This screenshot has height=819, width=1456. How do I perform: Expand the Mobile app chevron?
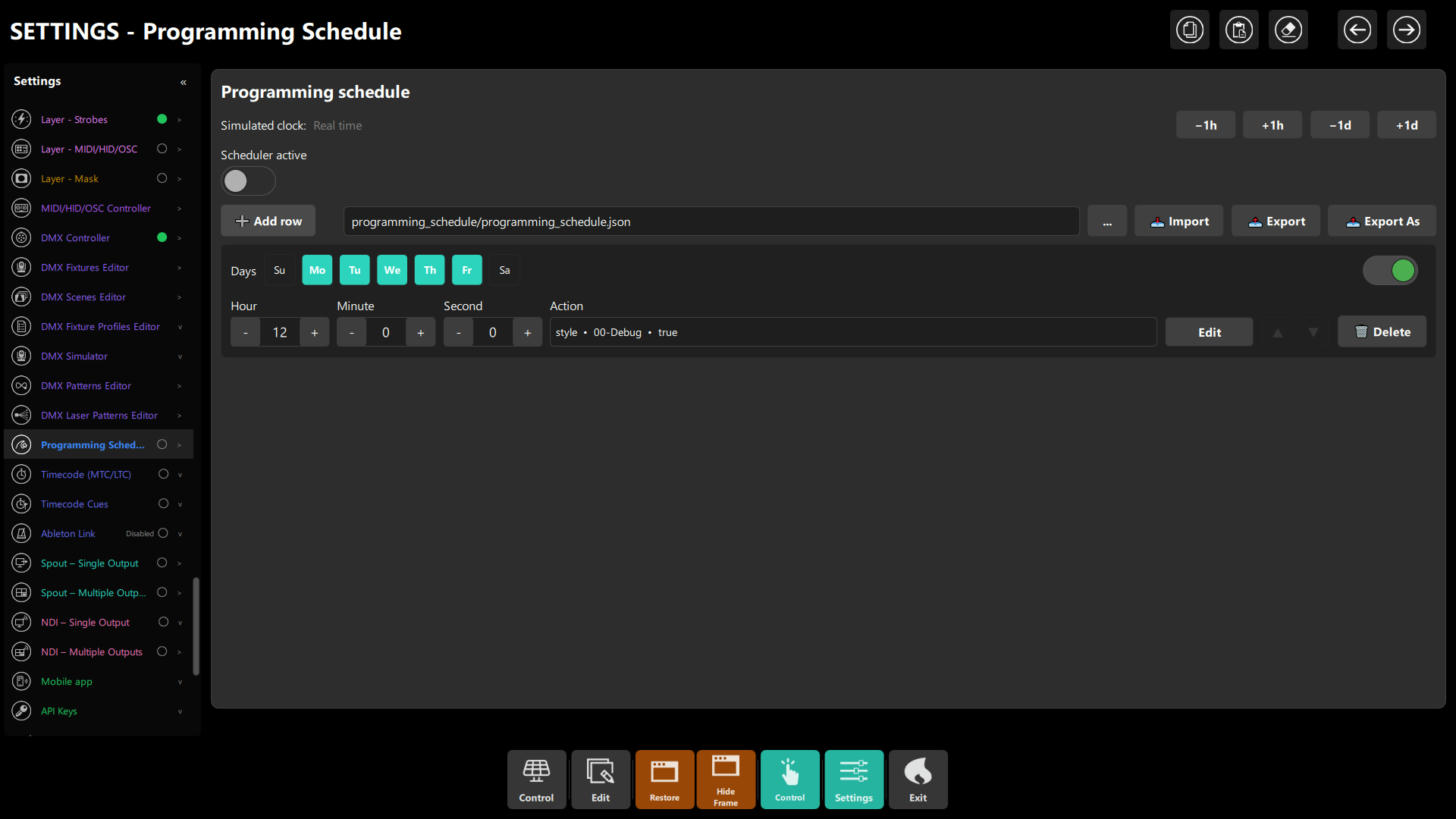tap(180, 682)
